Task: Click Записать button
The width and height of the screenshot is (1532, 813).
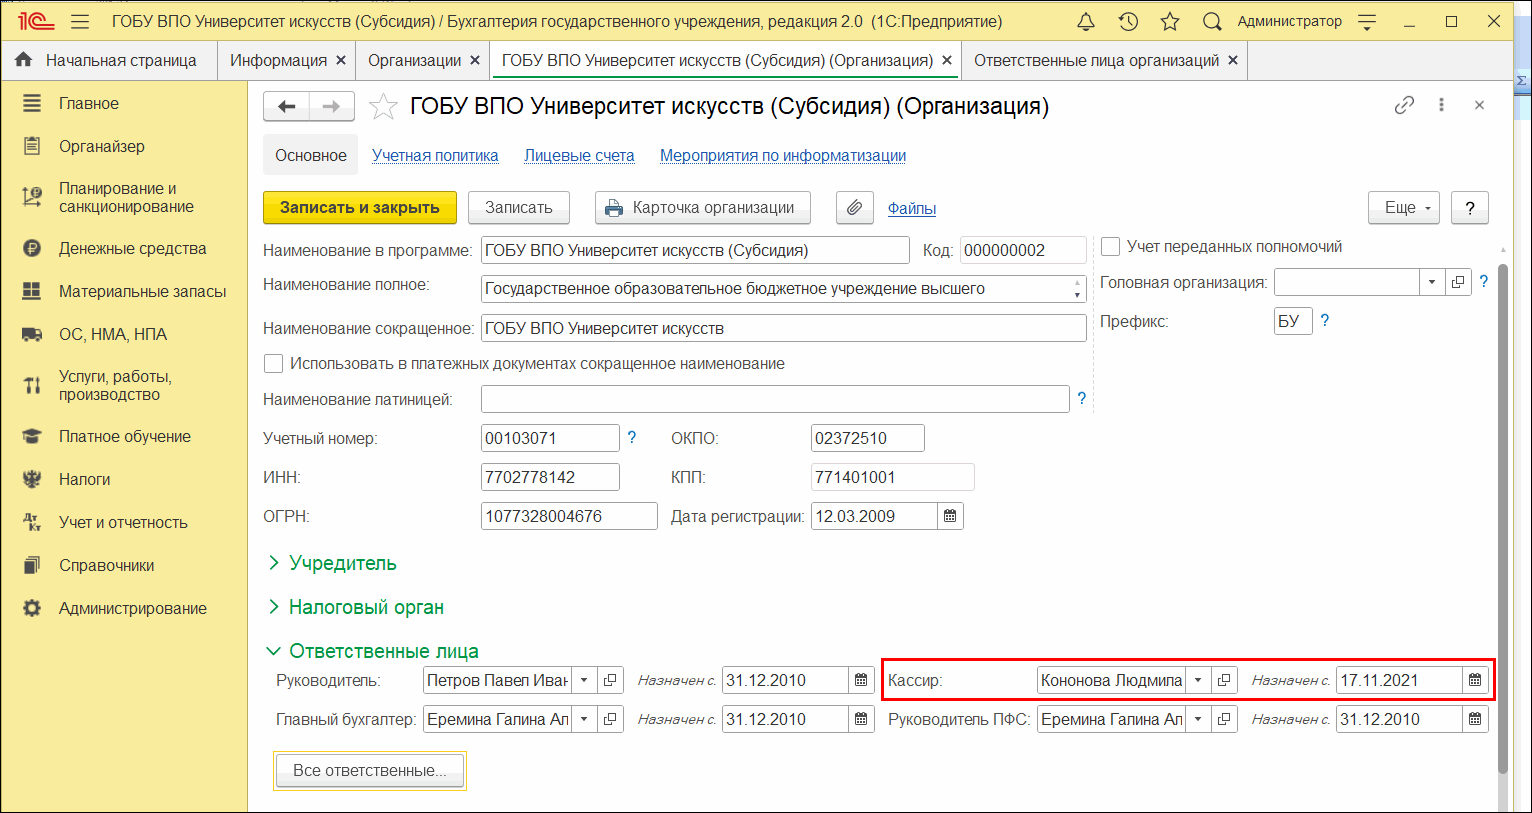Action: coord(519,208)
